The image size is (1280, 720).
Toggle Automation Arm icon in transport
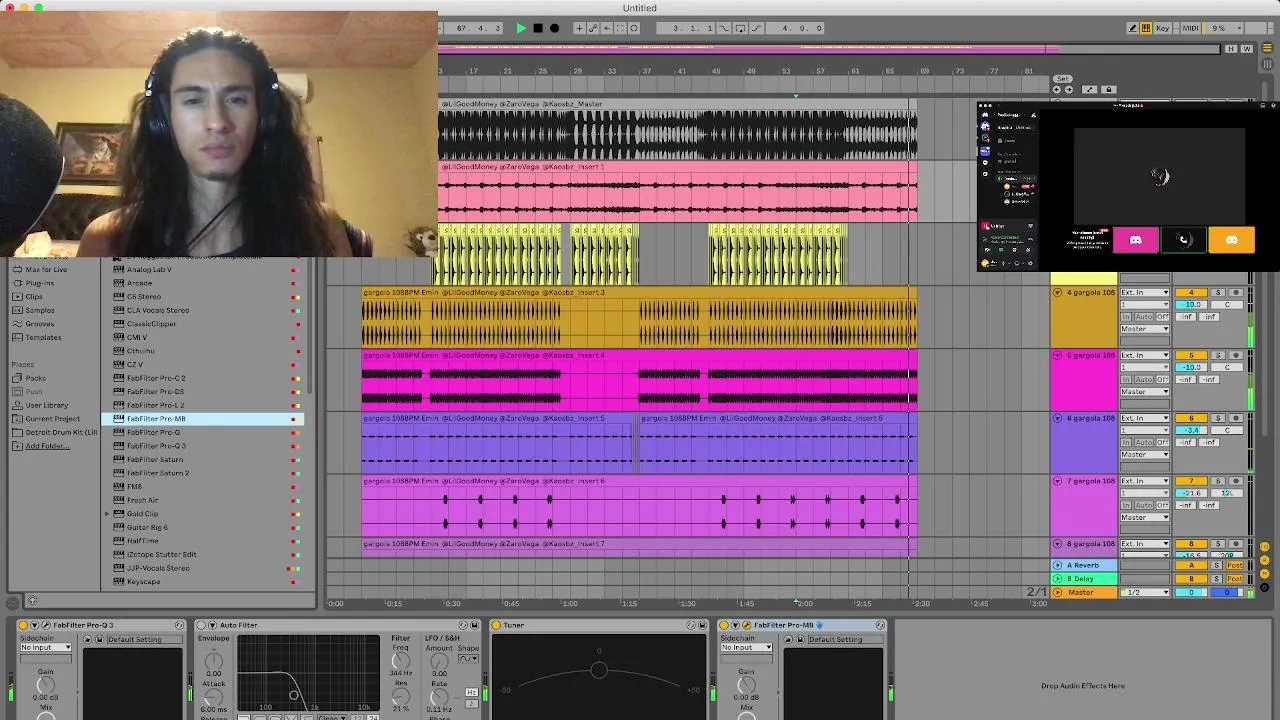pyautogui.click(x=592, y=28)
